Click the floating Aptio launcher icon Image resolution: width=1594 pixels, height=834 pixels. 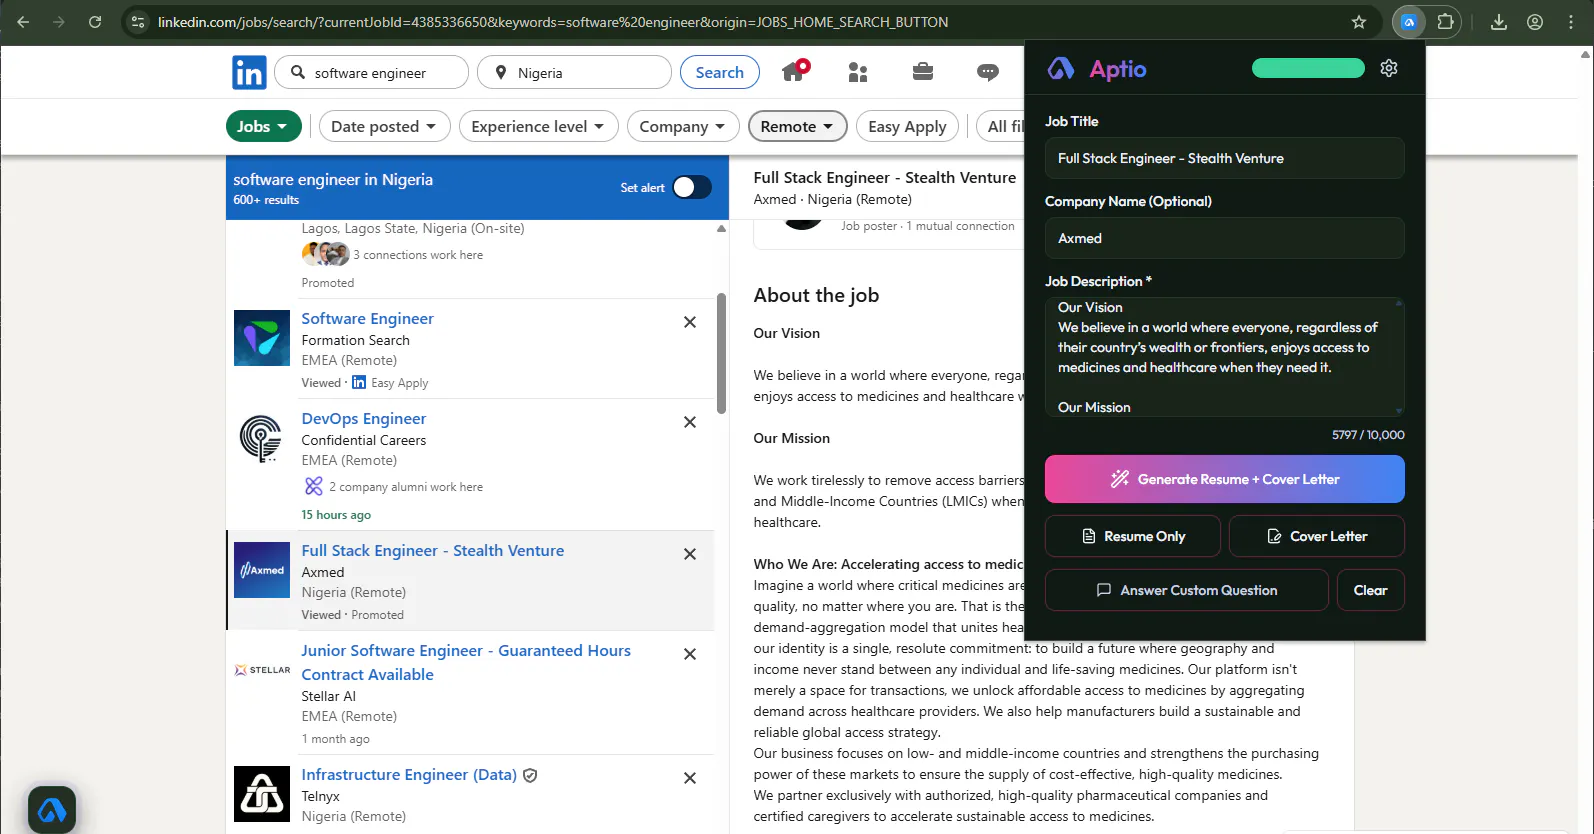pos(52,809)
